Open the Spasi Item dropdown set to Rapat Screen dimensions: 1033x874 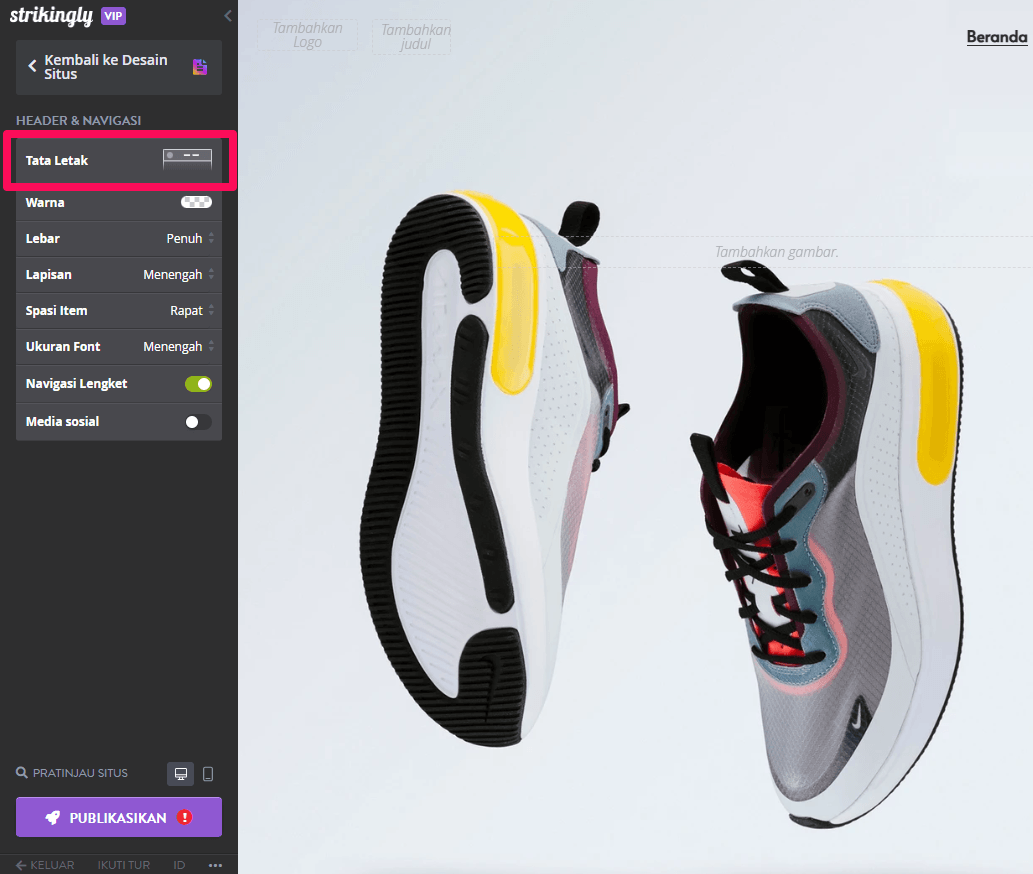(192, 311)
